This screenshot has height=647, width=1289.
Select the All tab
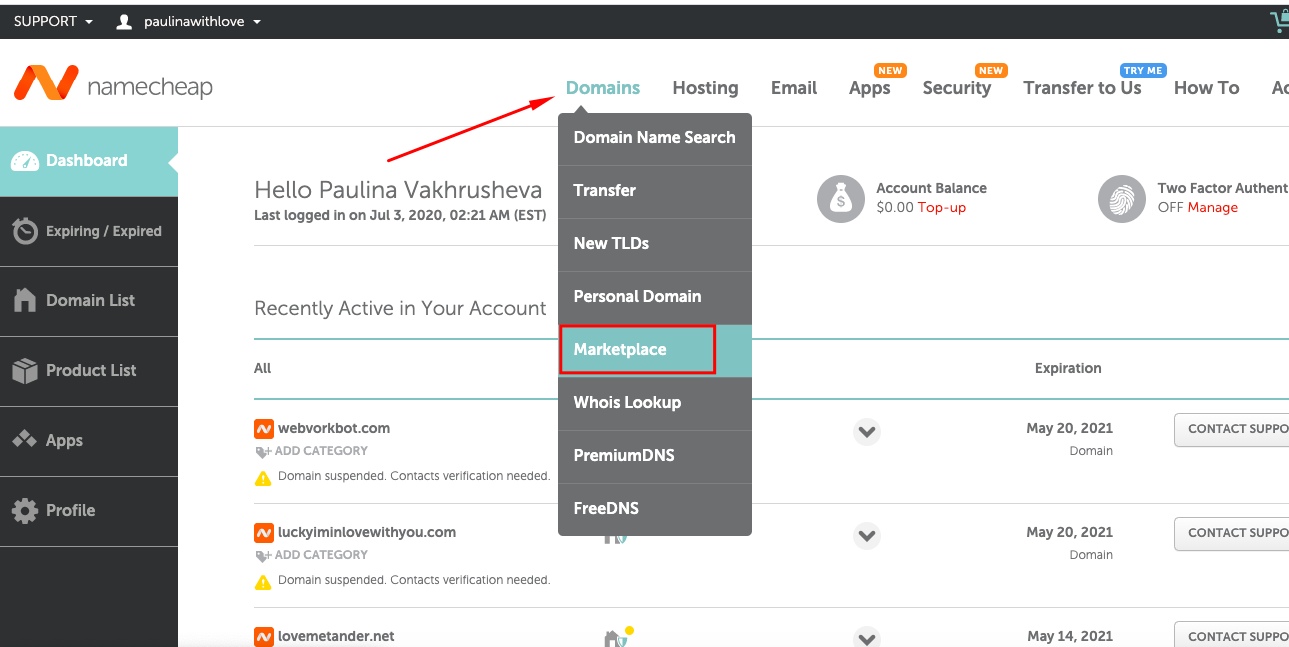[263, 368]
